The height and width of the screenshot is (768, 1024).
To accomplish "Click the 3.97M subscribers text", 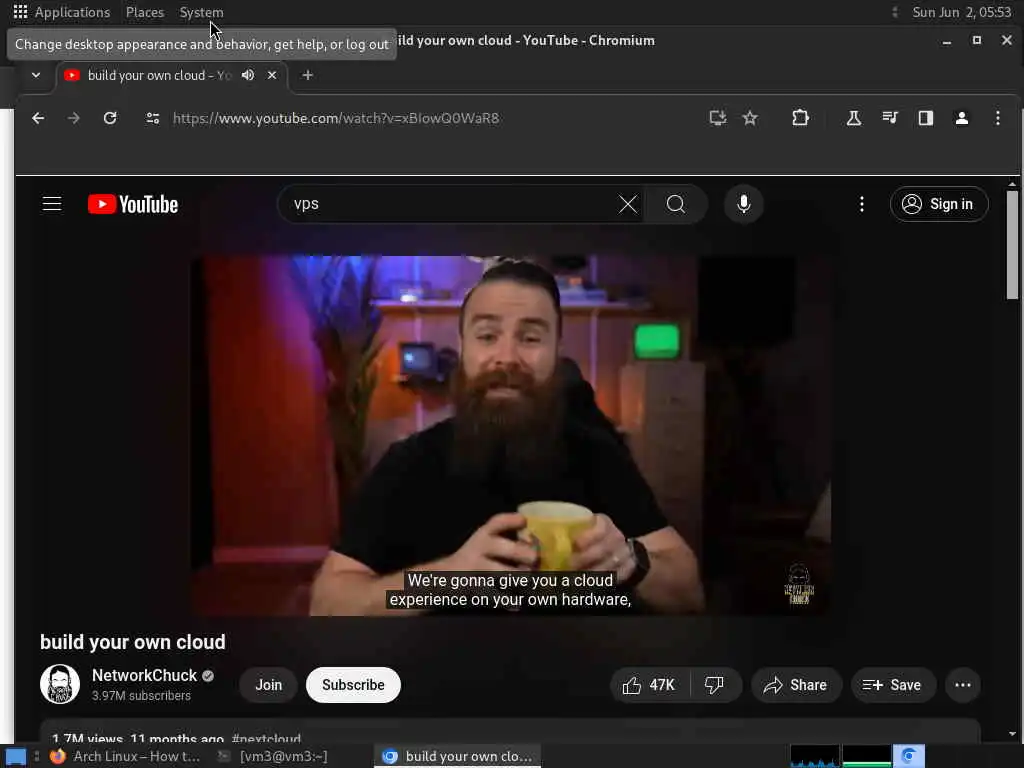I will point(141,696).
